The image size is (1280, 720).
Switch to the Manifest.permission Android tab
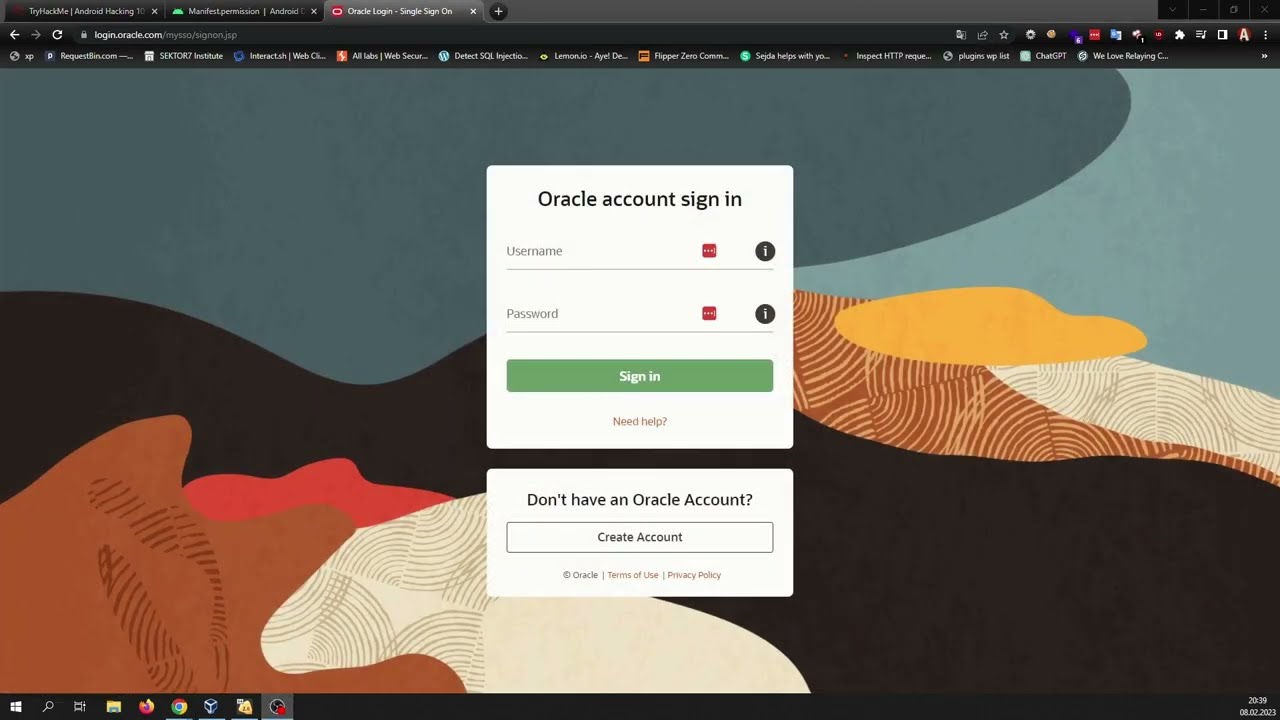pyautogui.click(x=243, y=11)
